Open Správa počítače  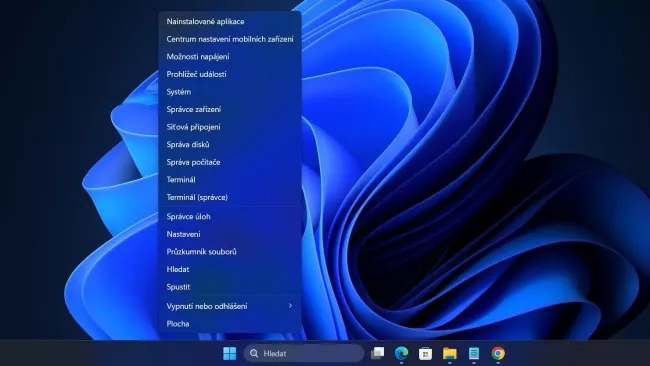click(x=230, y=162)
